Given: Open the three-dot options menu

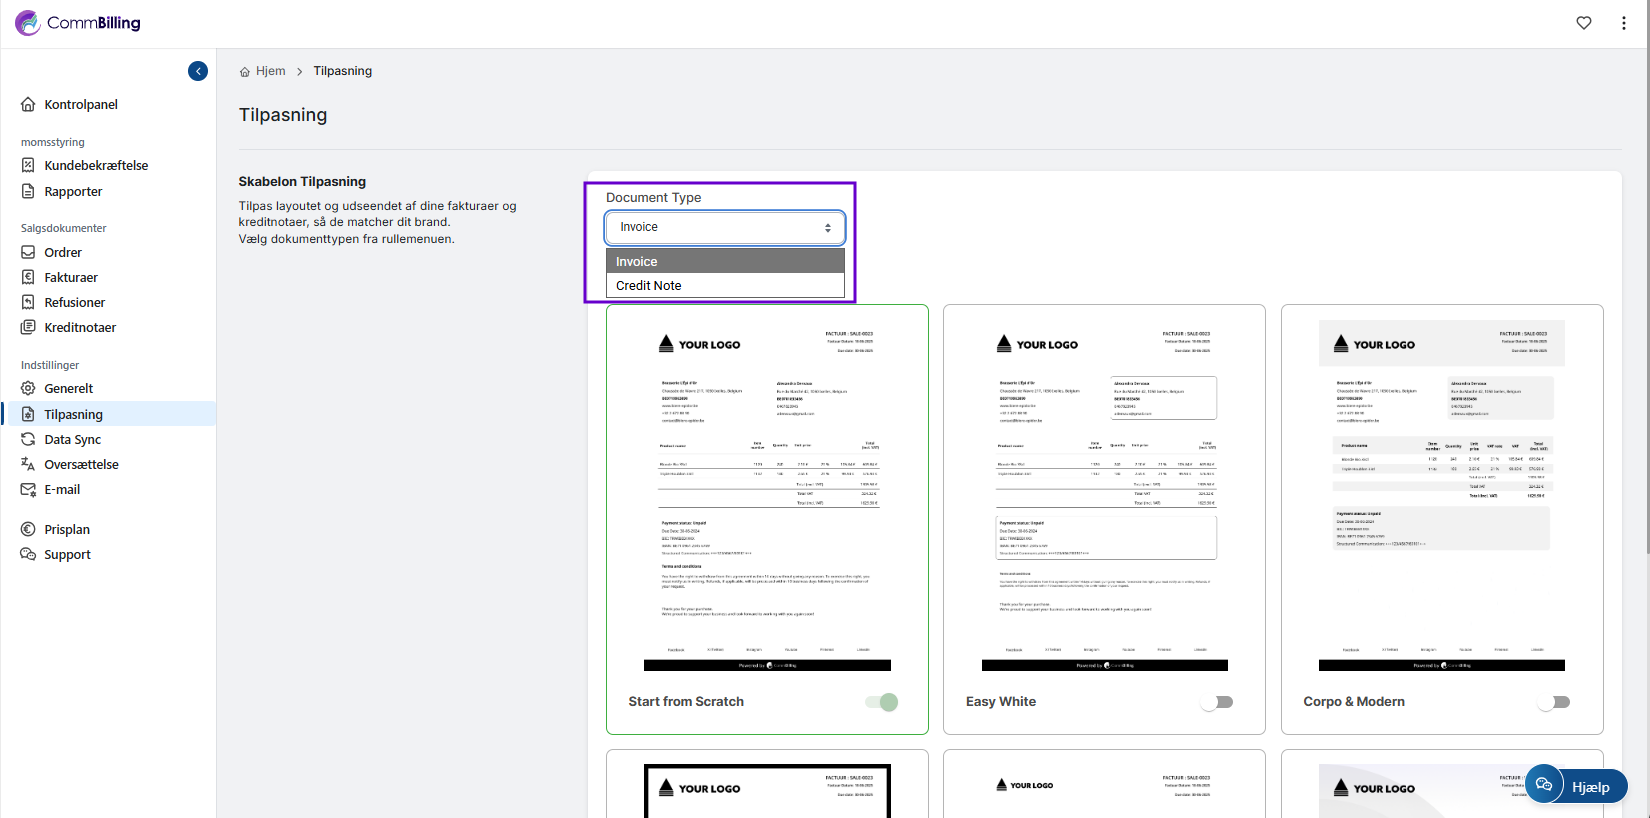Looking at the screenshot, I should [1623, 23].
